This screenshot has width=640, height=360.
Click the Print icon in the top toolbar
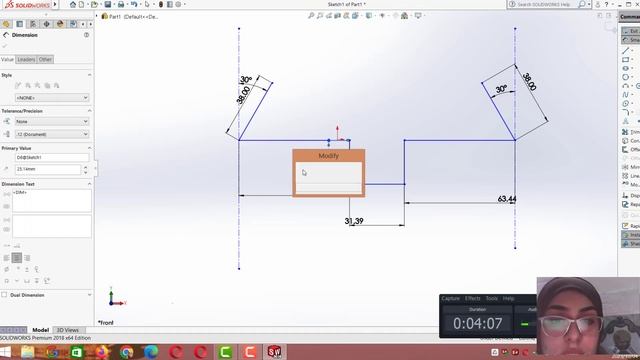[121, 4]
